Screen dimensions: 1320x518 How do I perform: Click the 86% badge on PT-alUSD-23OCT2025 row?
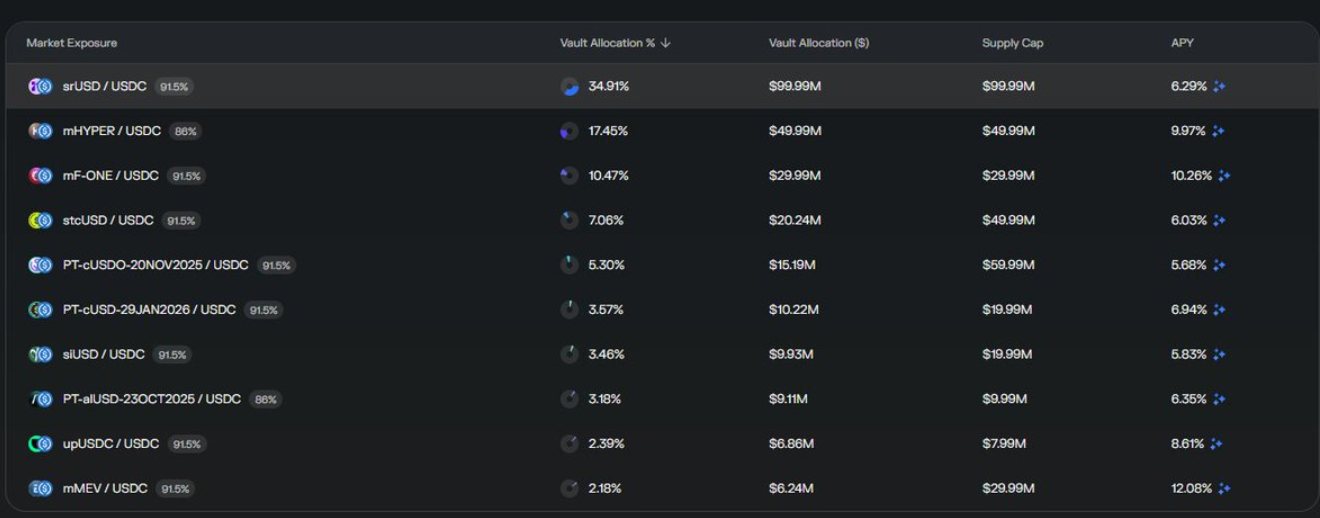point(266,399)
